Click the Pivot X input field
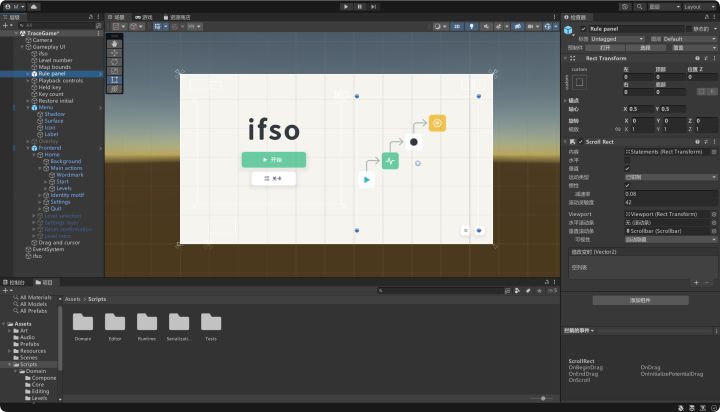 [641, 109]
